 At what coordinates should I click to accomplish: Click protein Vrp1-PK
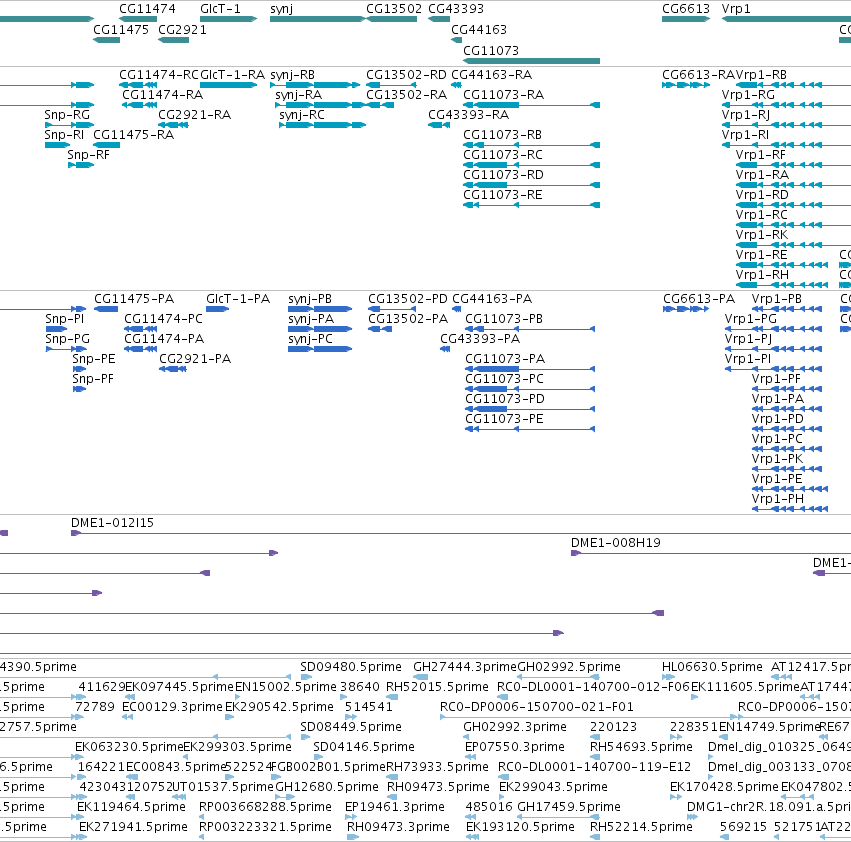pos(777,460)
